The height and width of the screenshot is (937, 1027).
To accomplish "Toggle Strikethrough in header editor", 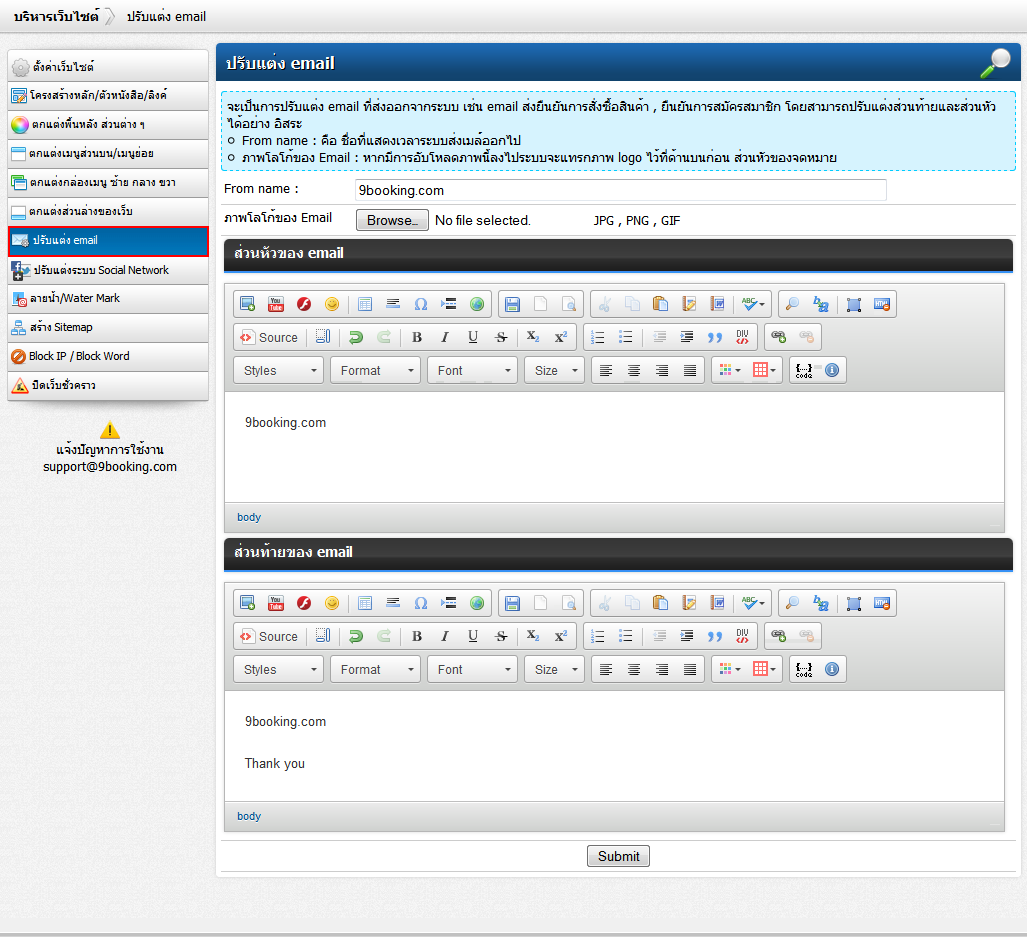I will point(501,337).
